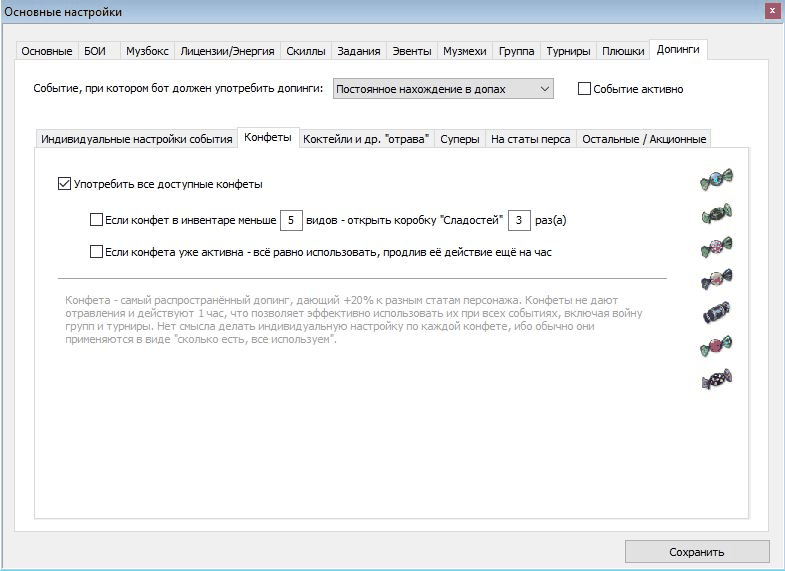Go to the 'Эвенты' tab
The height and width of the screenshot is (571, 785).
[412, 51]
